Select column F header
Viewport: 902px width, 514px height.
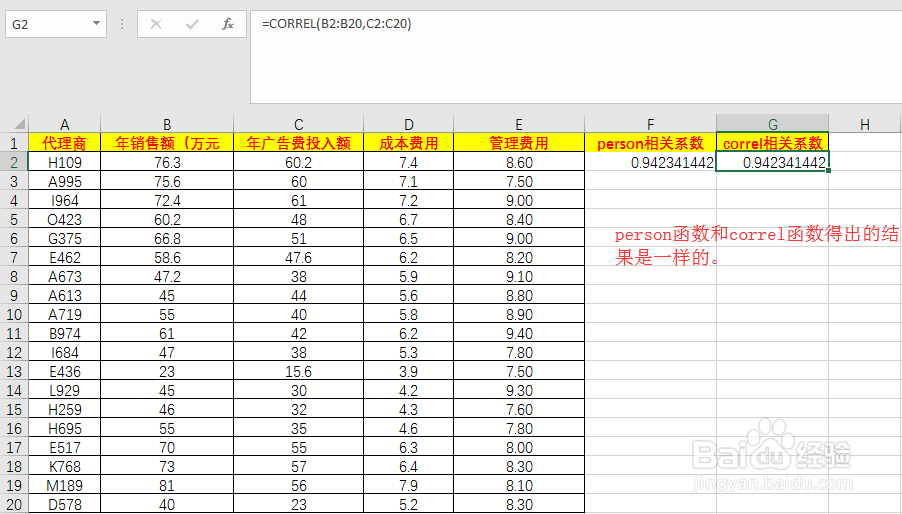coord(651,124)
